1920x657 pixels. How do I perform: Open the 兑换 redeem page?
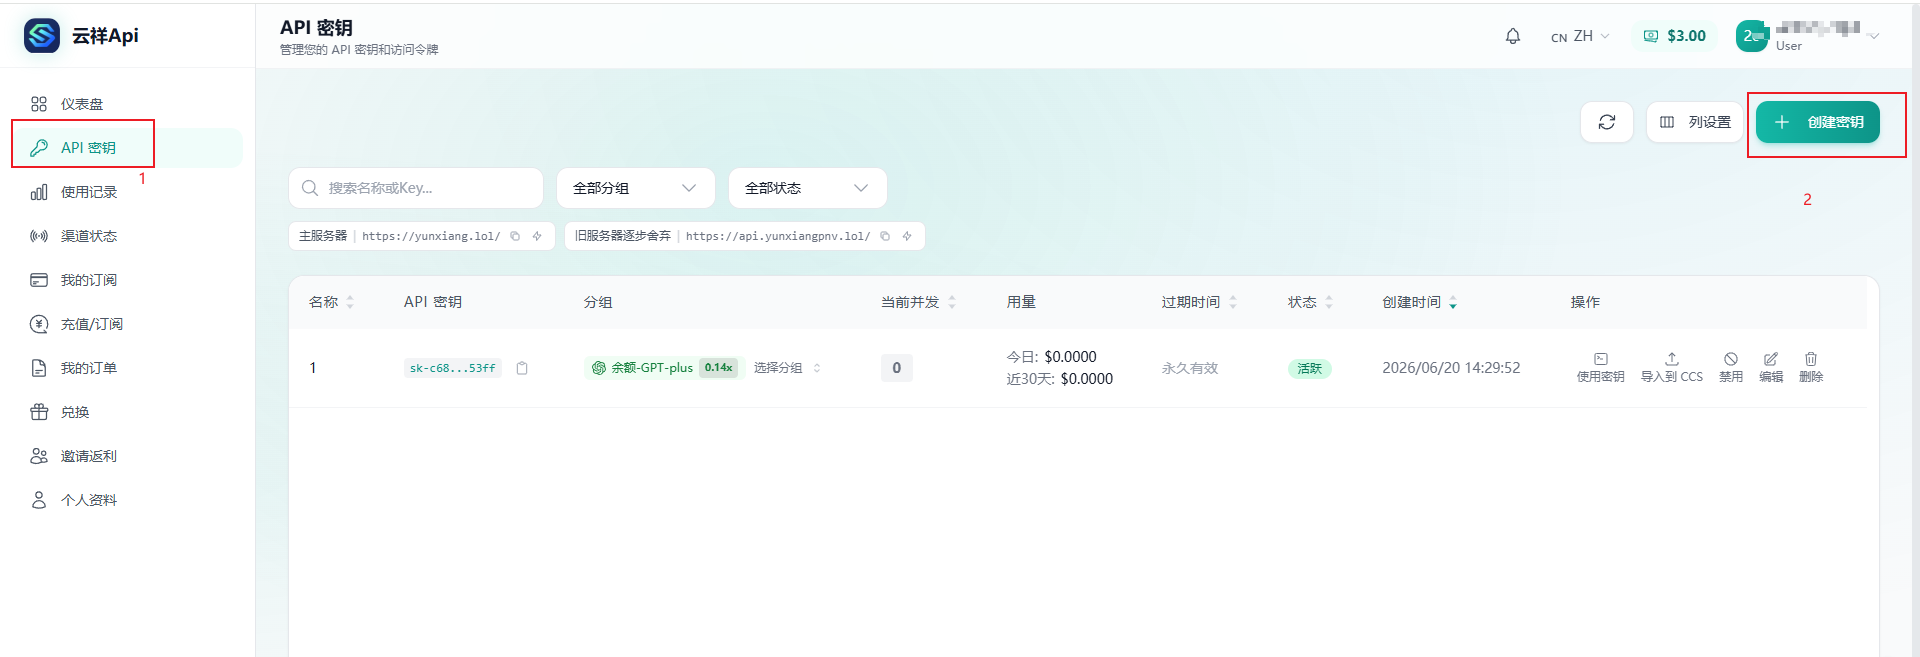tap(128, 412)
